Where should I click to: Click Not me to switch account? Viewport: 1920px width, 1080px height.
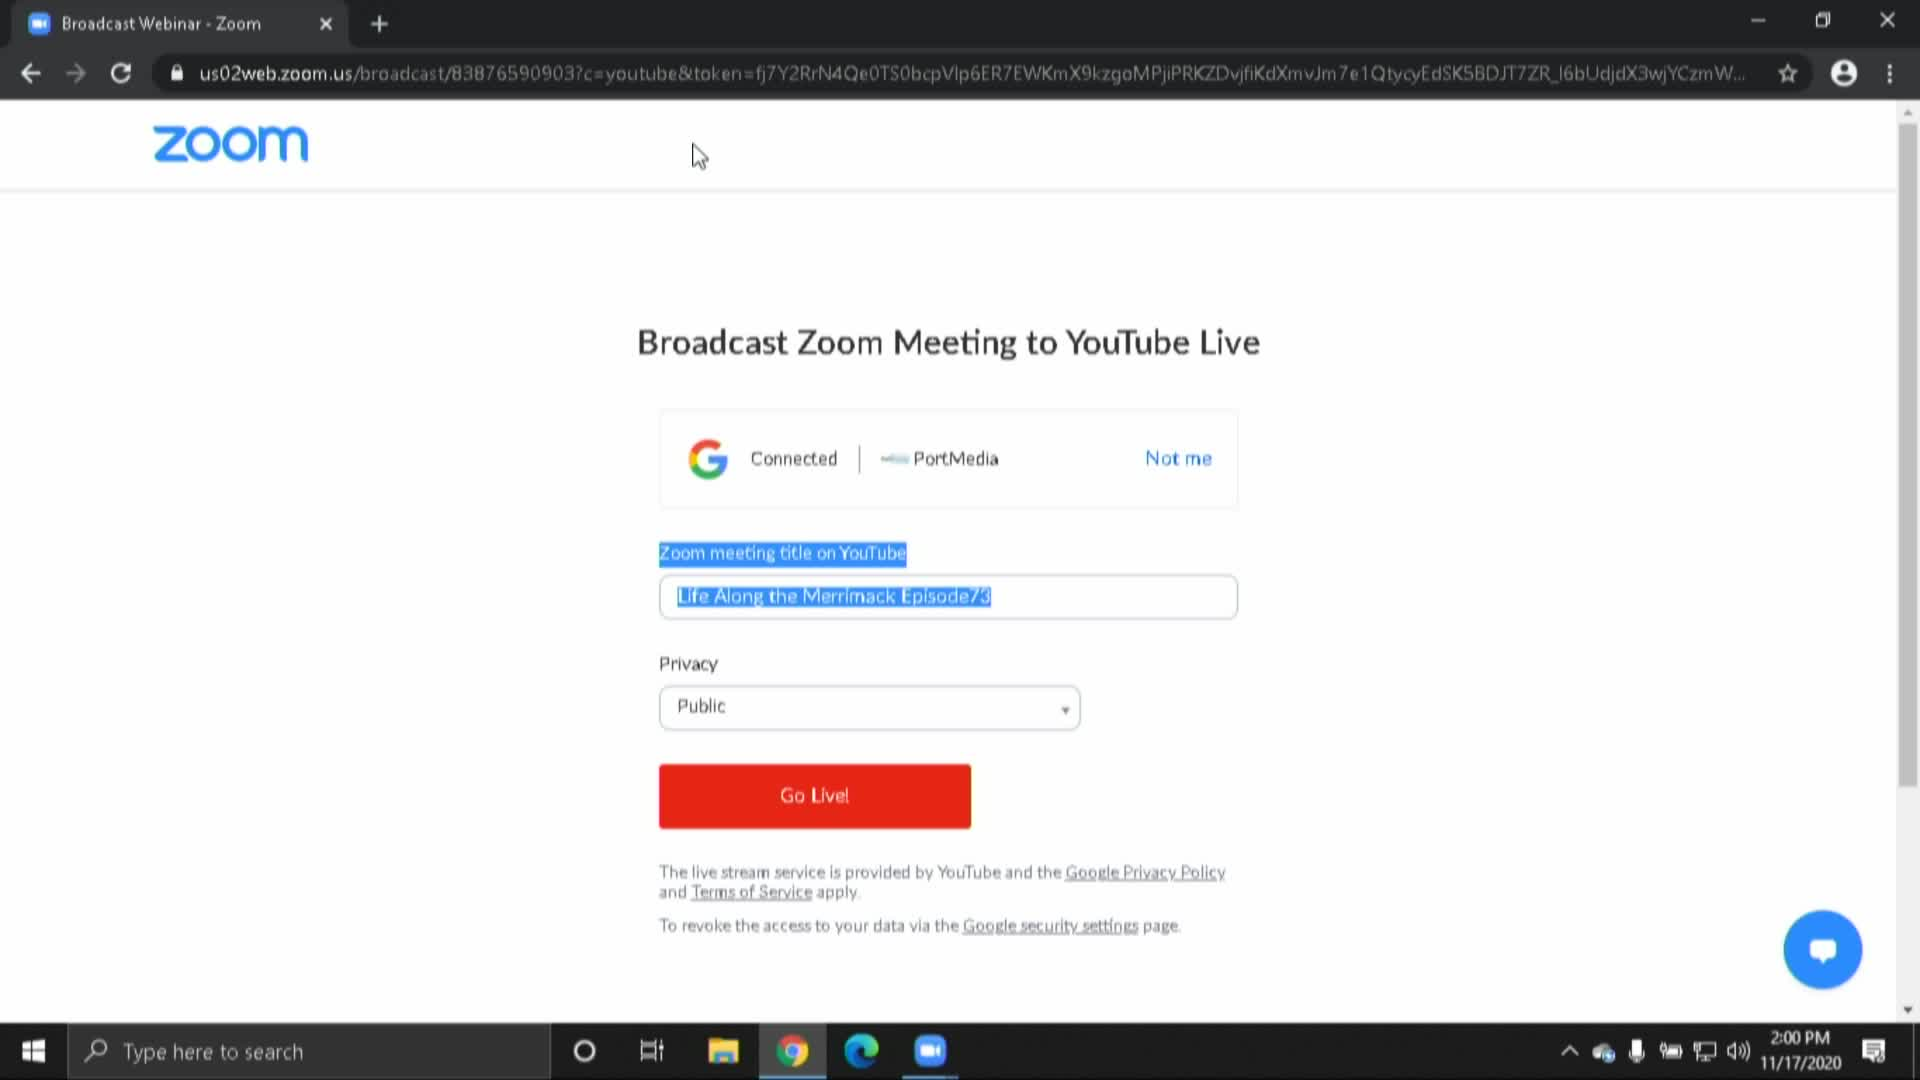pyautogui.click(x=1178, y=458)
